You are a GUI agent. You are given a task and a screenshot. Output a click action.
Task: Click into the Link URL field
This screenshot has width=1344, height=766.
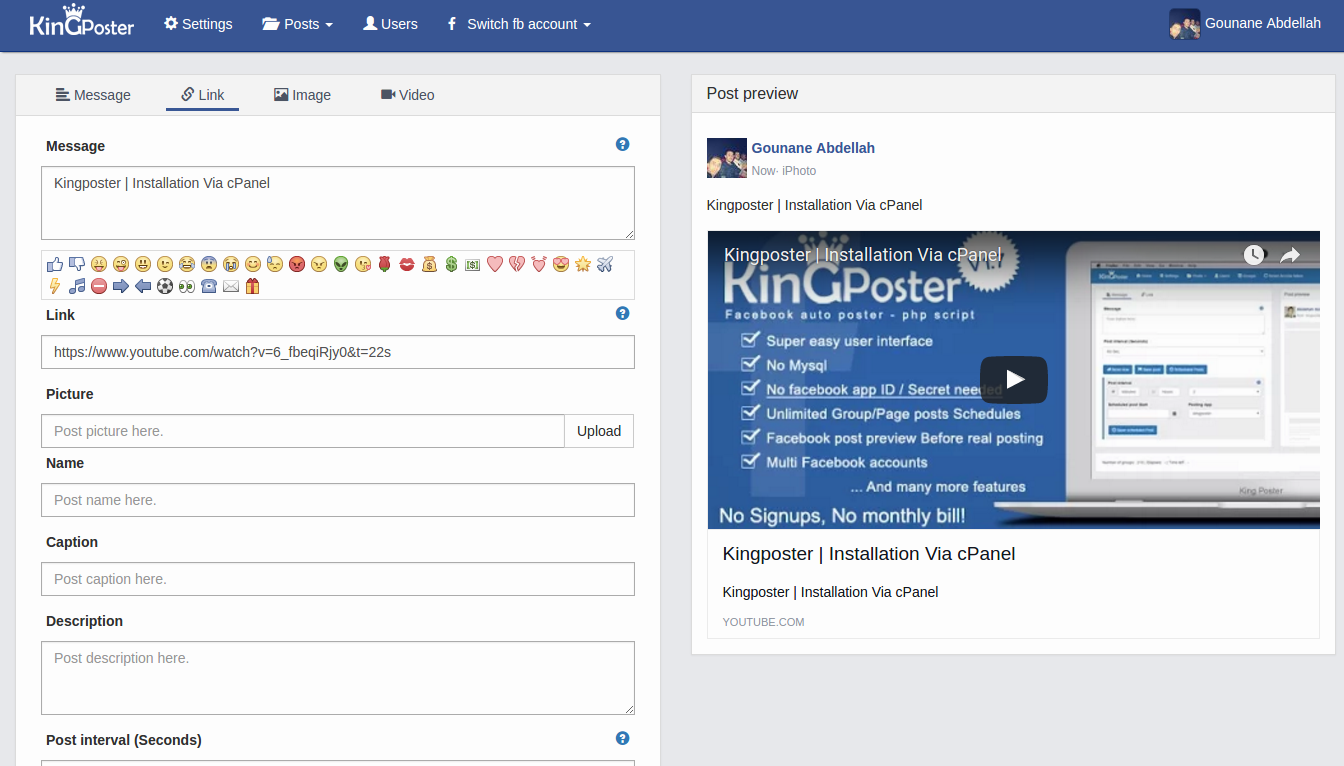[x=338, y=352]
